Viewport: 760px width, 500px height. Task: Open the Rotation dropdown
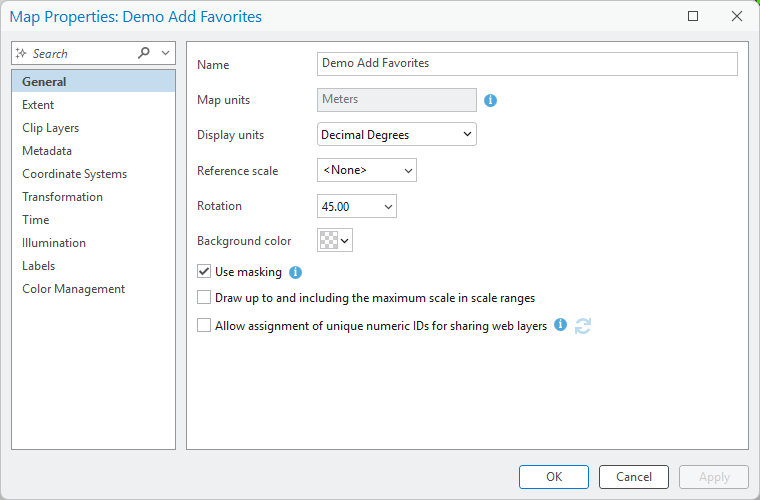tap(356, 206)
